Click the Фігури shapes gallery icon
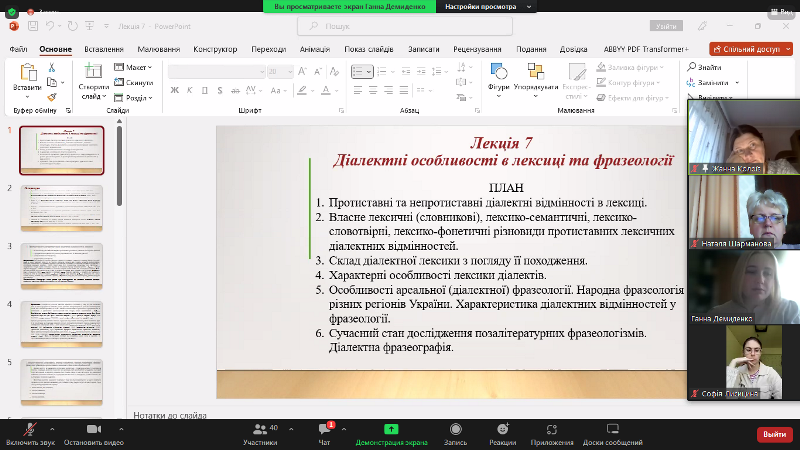The width and height of the screenshot is (800, 450). tap(499, 72)
